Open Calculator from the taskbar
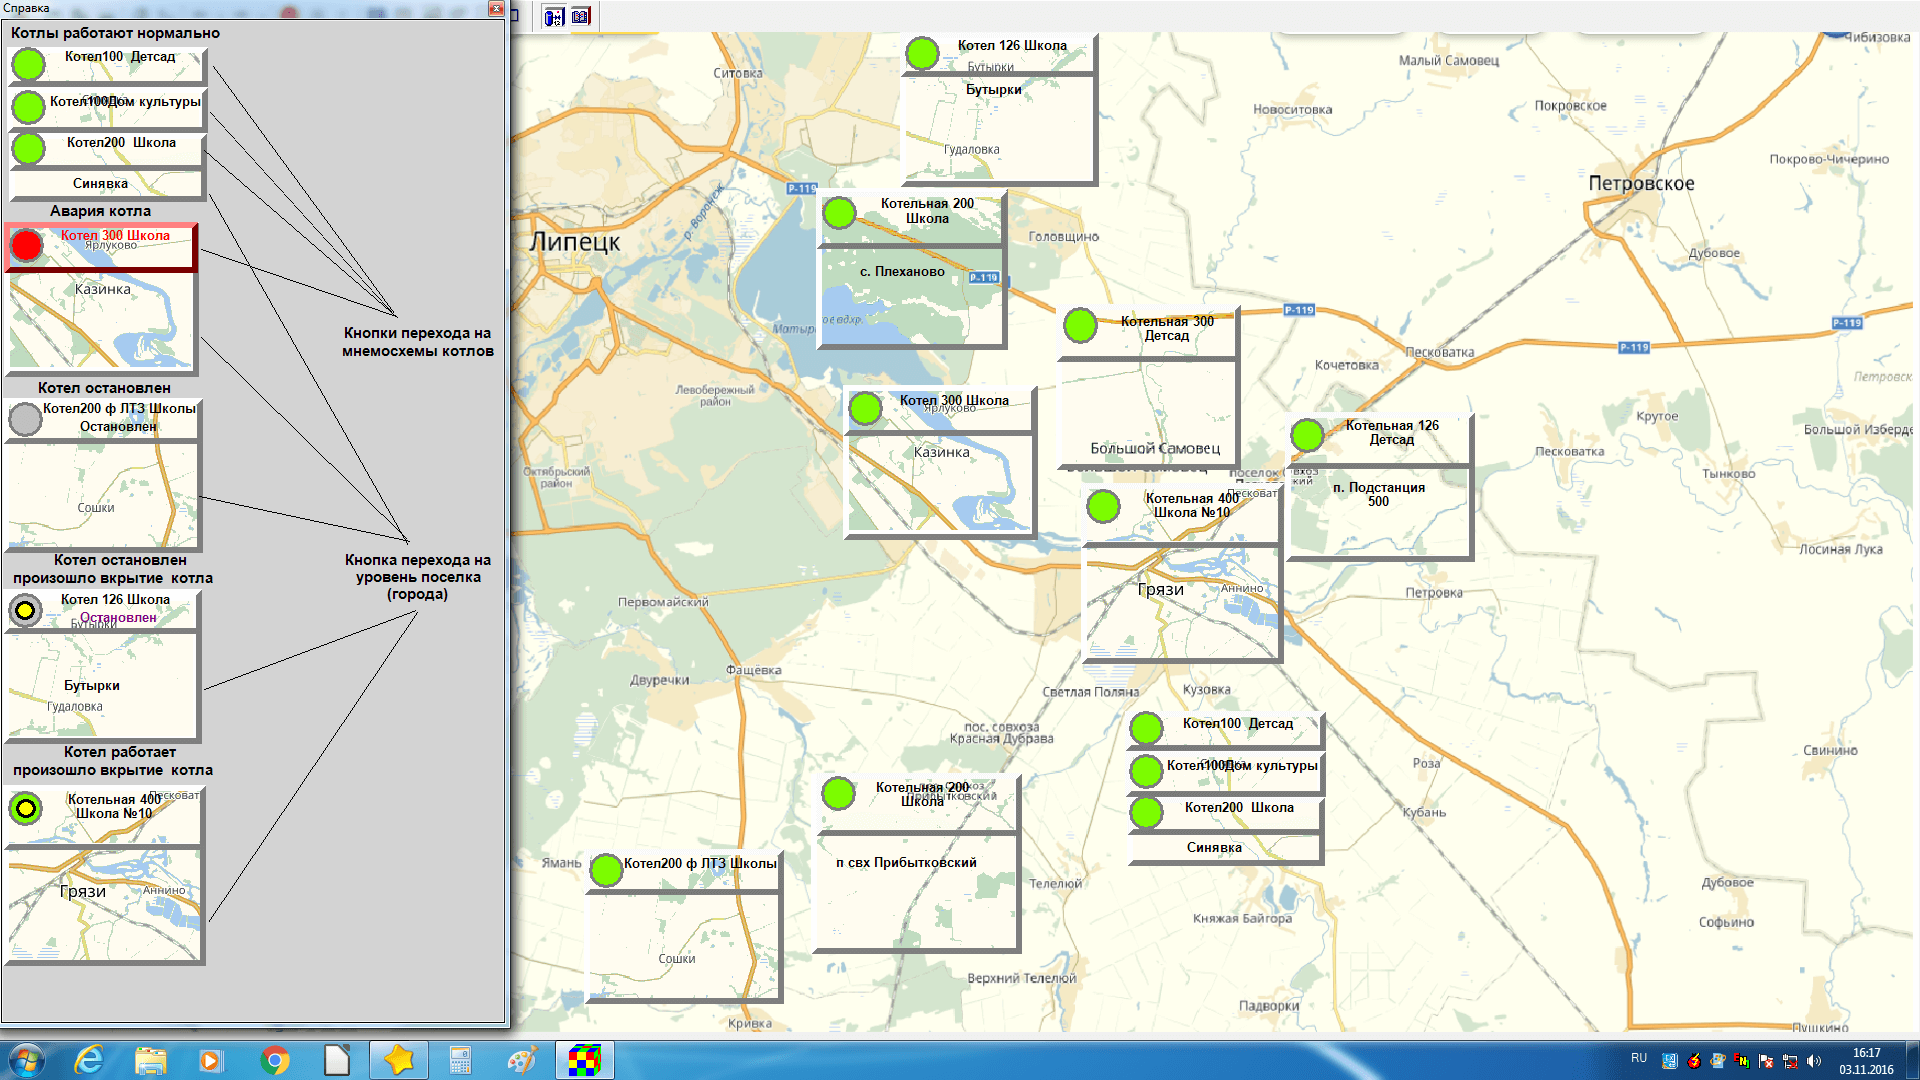 pos(460,1060)
